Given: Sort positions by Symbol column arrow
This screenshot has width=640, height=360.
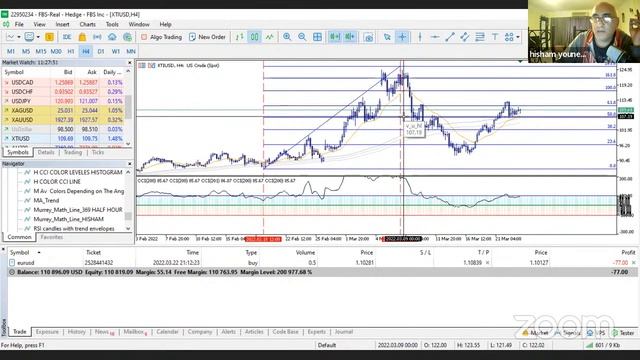Looking at the screenshot, I should coord(39,253).
